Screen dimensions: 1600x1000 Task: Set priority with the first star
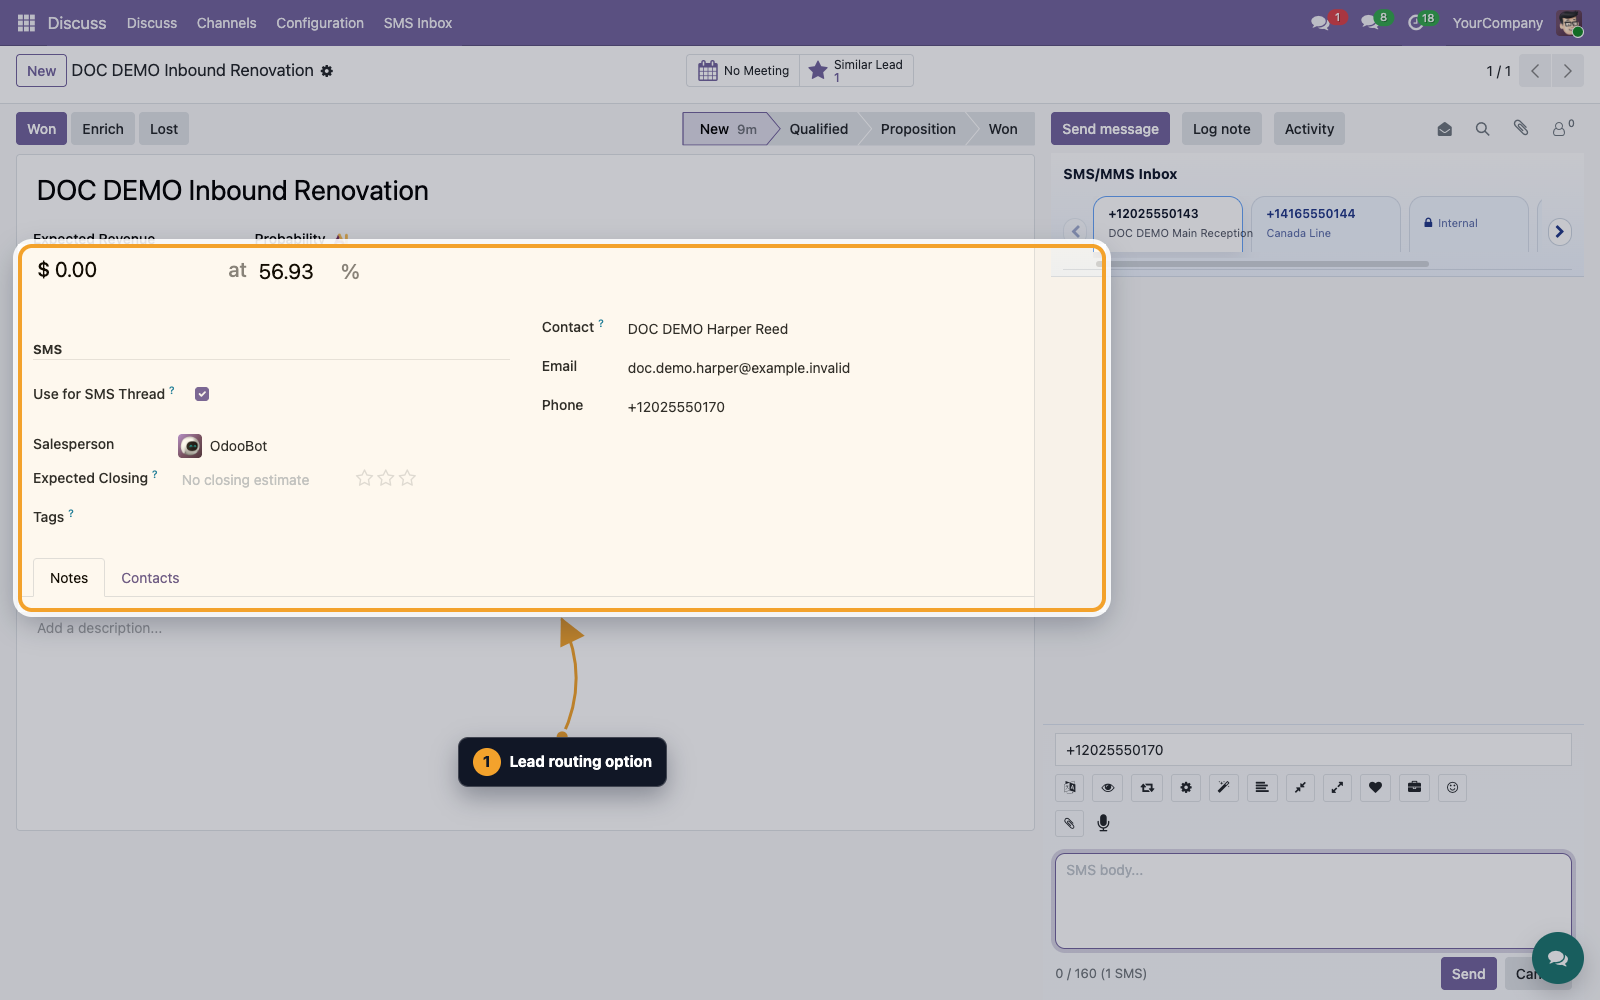tap(364, 478)
